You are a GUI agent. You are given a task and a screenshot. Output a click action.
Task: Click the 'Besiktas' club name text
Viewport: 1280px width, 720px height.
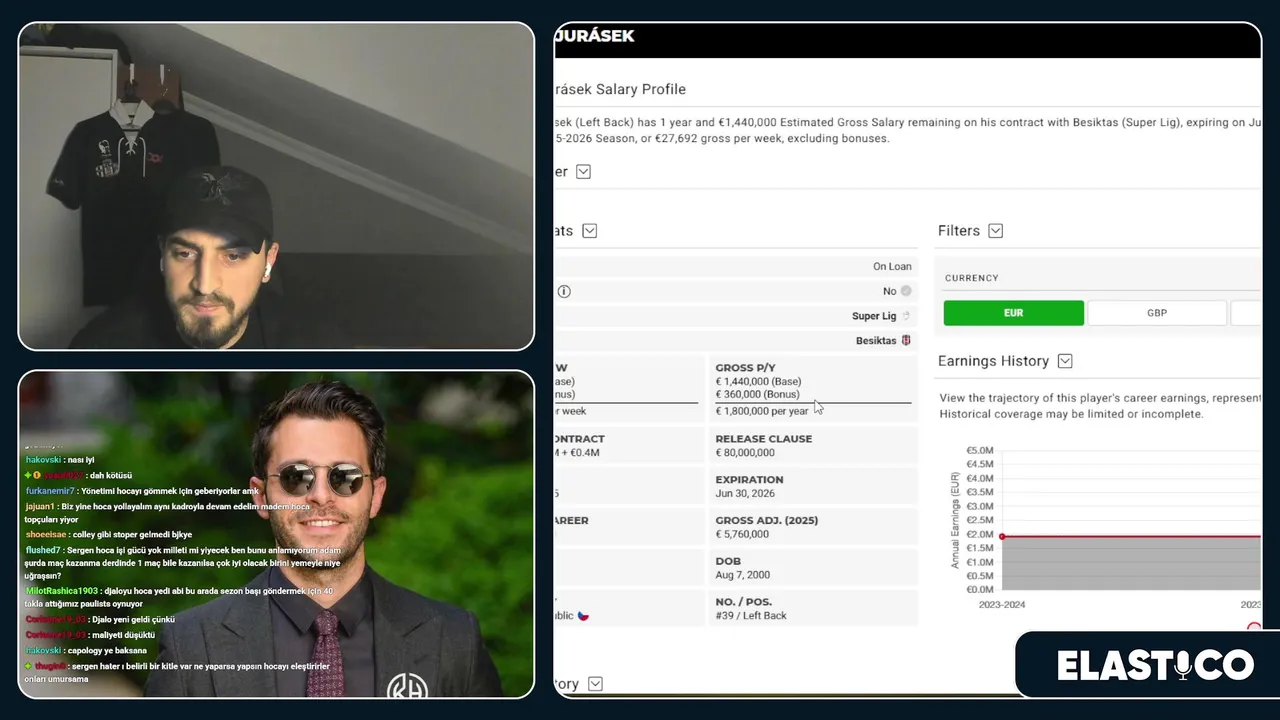(x=876, y=341)
